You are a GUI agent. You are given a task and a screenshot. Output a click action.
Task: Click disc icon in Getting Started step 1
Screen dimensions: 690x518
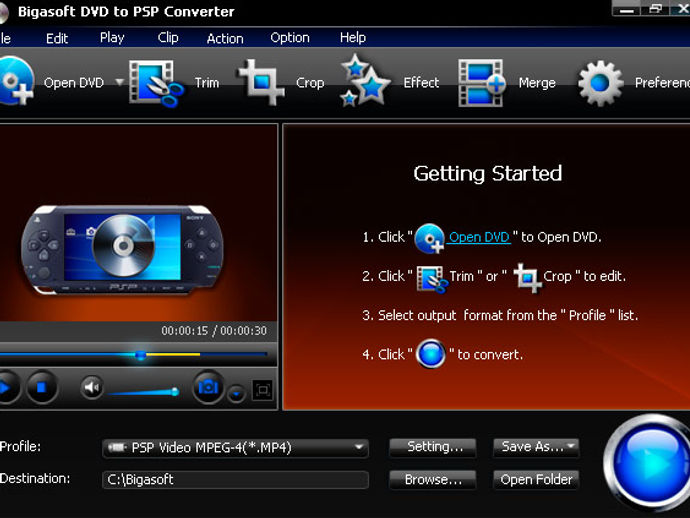[x=429, y=238]
